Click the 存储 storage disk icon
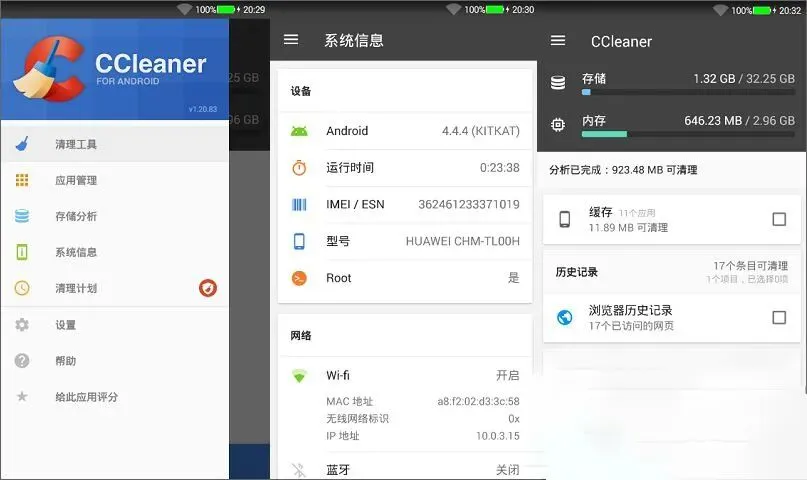Viewport: 807px width, 480px height. coord(558,82)
